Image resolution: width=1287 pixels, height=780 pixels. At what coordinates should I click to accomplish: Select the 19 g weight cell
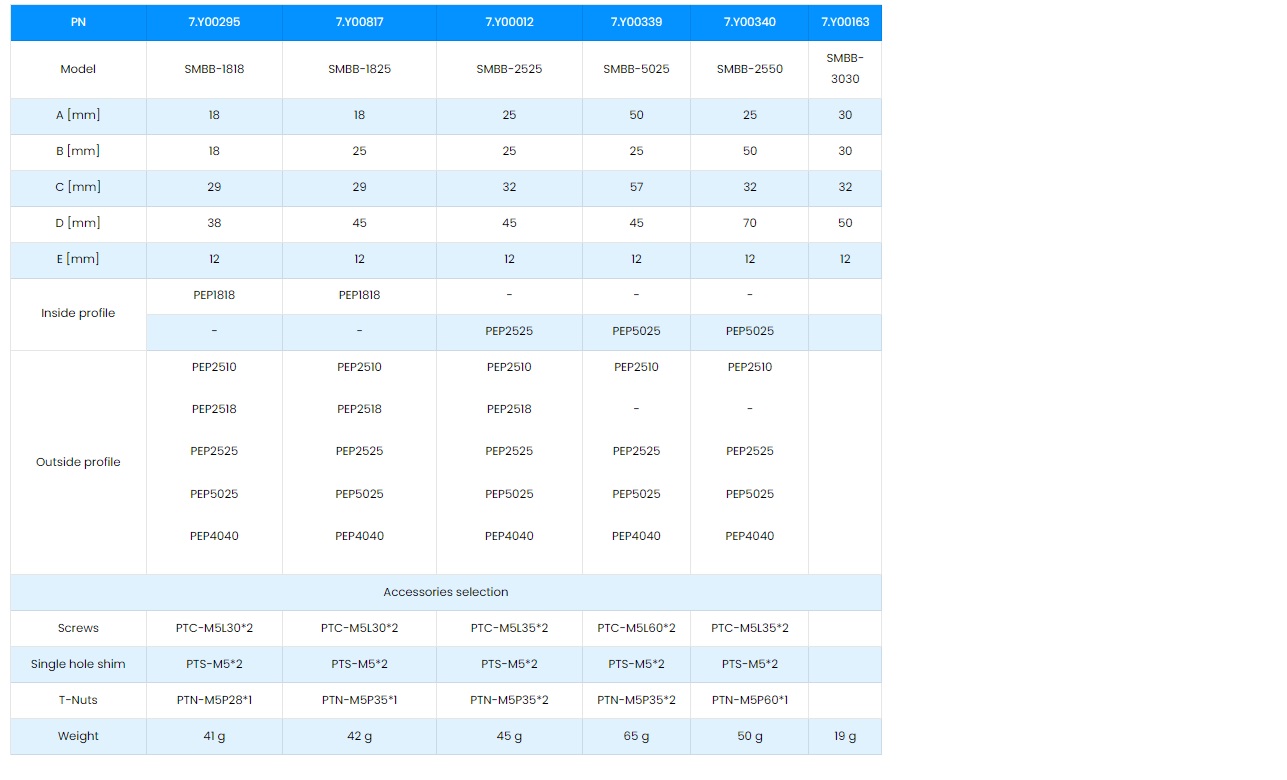click(x=845, y=736)
